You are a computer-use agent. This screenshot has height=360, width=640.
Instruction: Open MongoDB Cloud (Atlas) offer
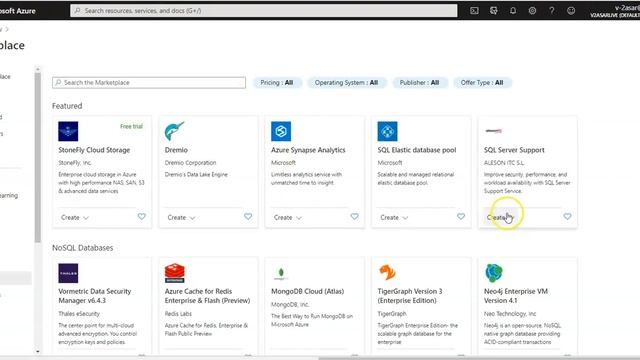(x=307, y=291)
